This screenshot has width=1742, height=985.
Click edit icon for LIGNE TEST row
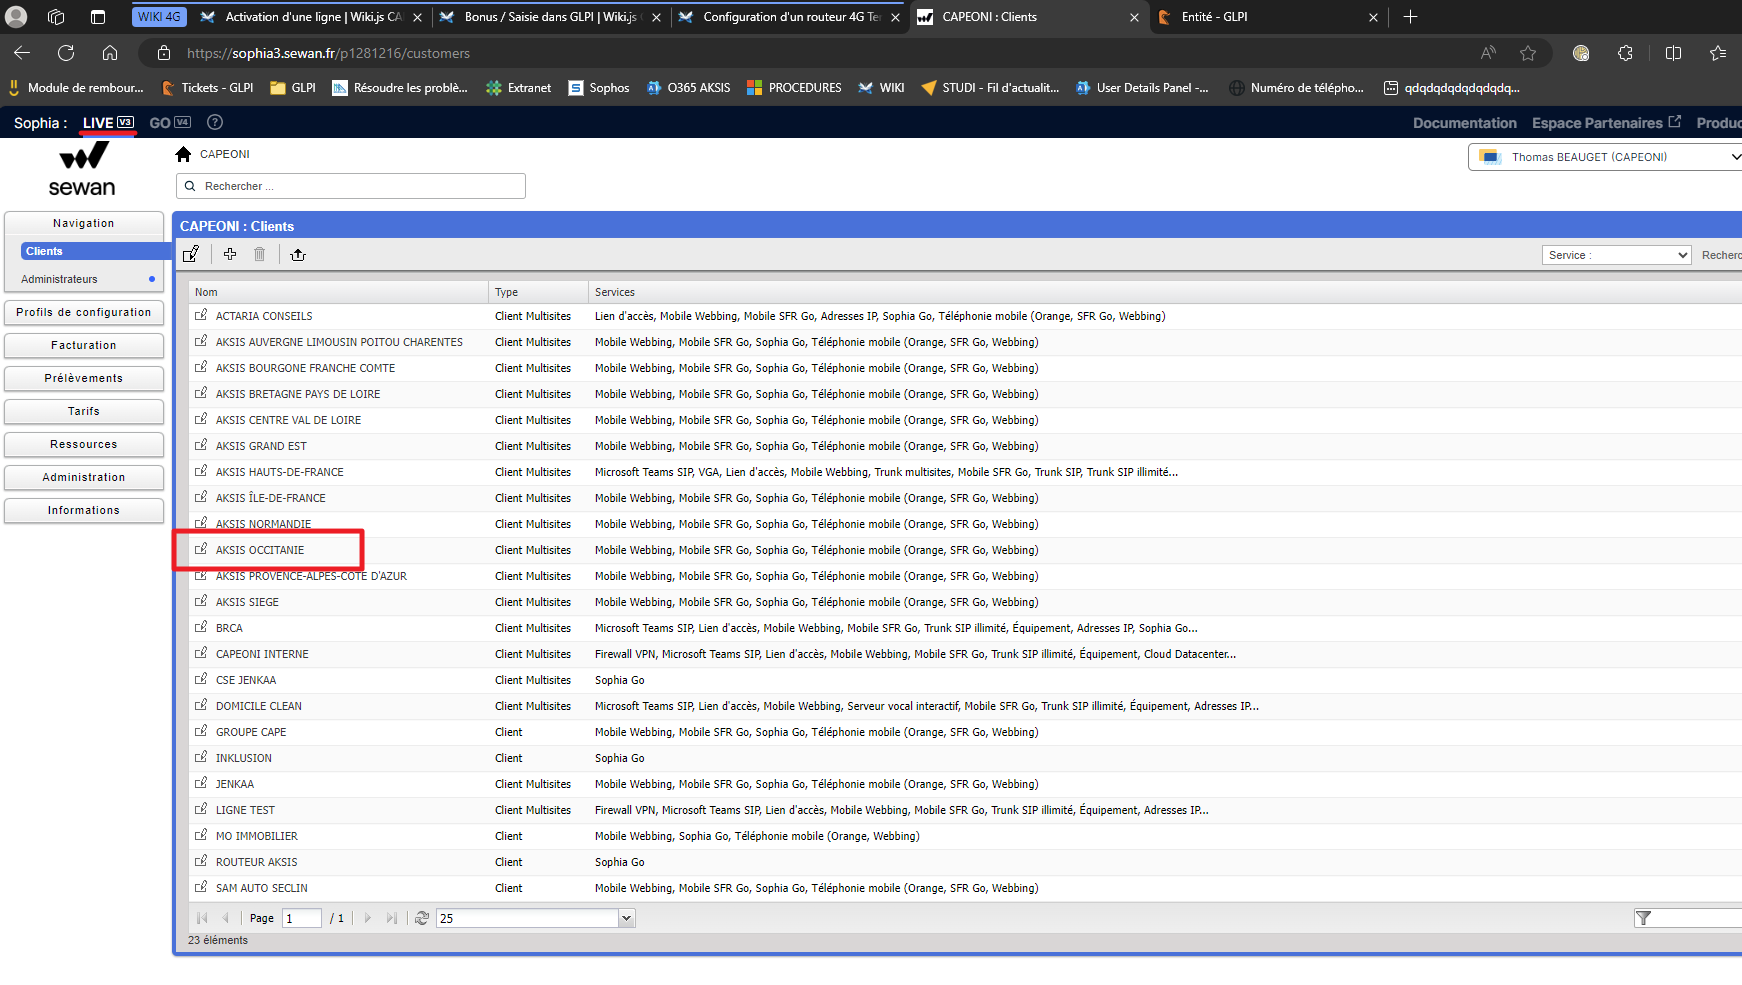click(201, 809)
